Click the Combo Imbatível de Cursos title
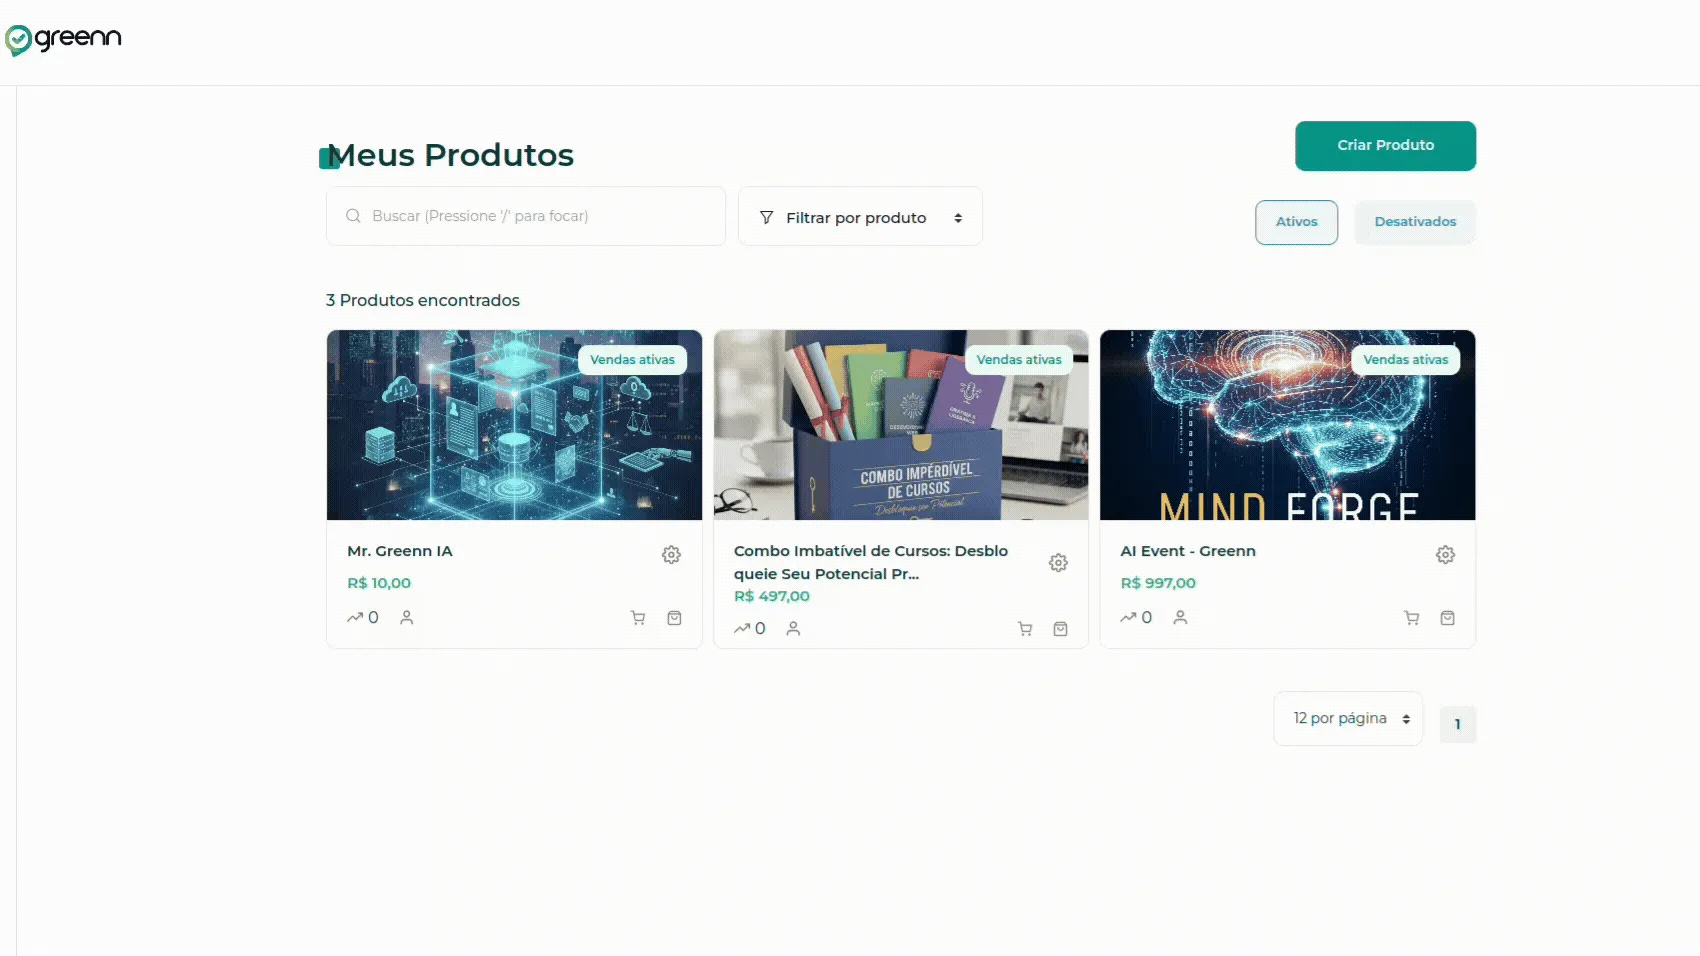The width and height of the screenshot is (1700, 956). (x=871, y=562)
